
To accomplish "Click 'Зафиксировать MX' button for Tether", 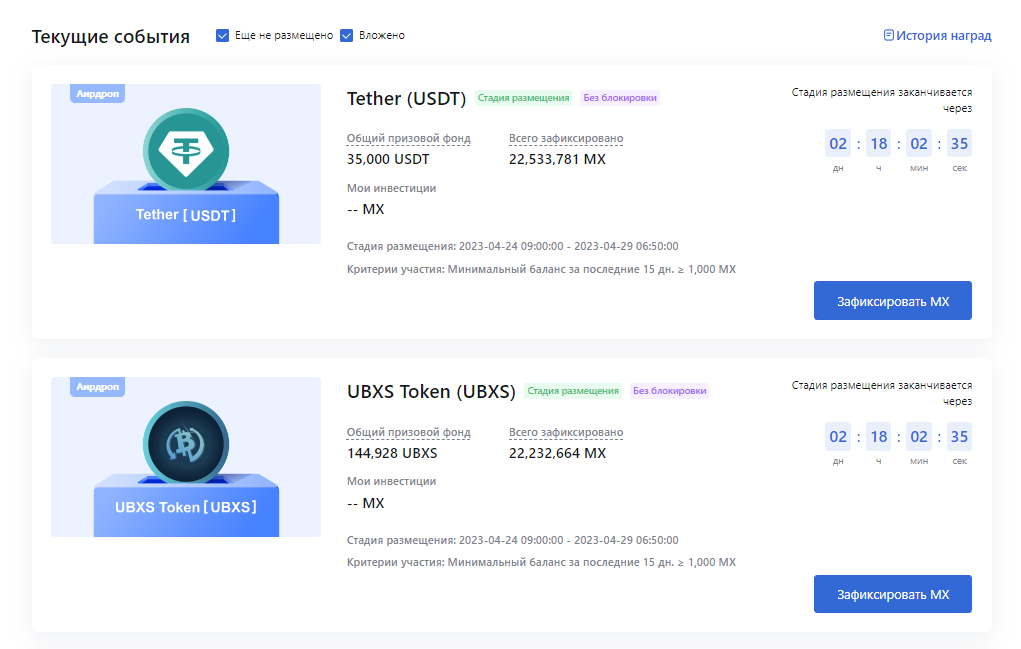I will click(x=893, y=301).
